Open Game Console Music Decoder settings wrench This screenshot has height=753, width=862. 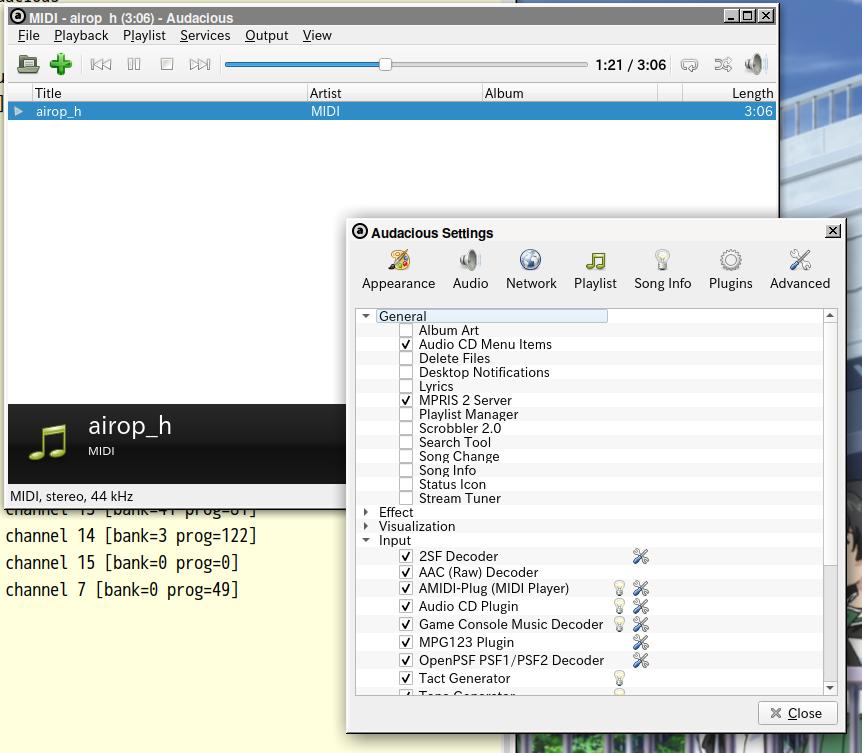pos(640,624)
